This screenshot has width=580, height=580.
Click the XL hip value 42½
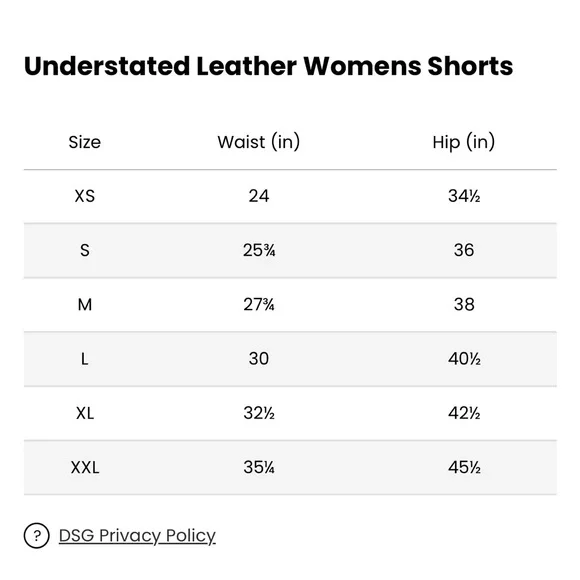[464, 413]
